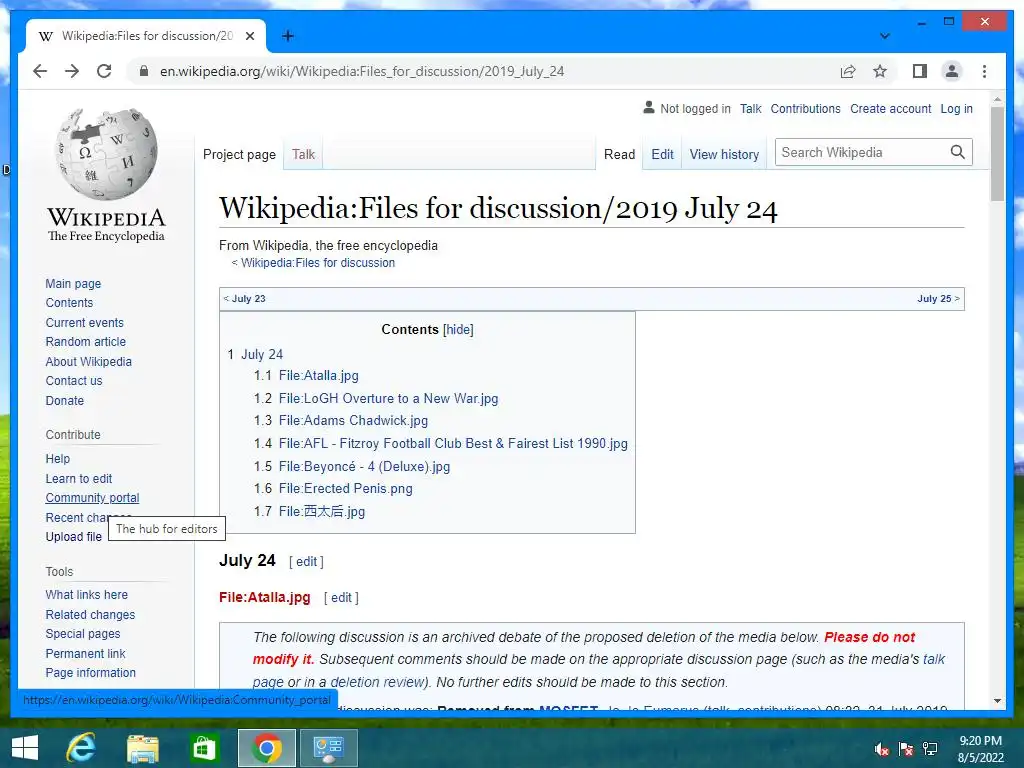Click the network tray icon
Image resolution: width=1024 pixels, height=768 pixels.
click(x=930, y=749)
